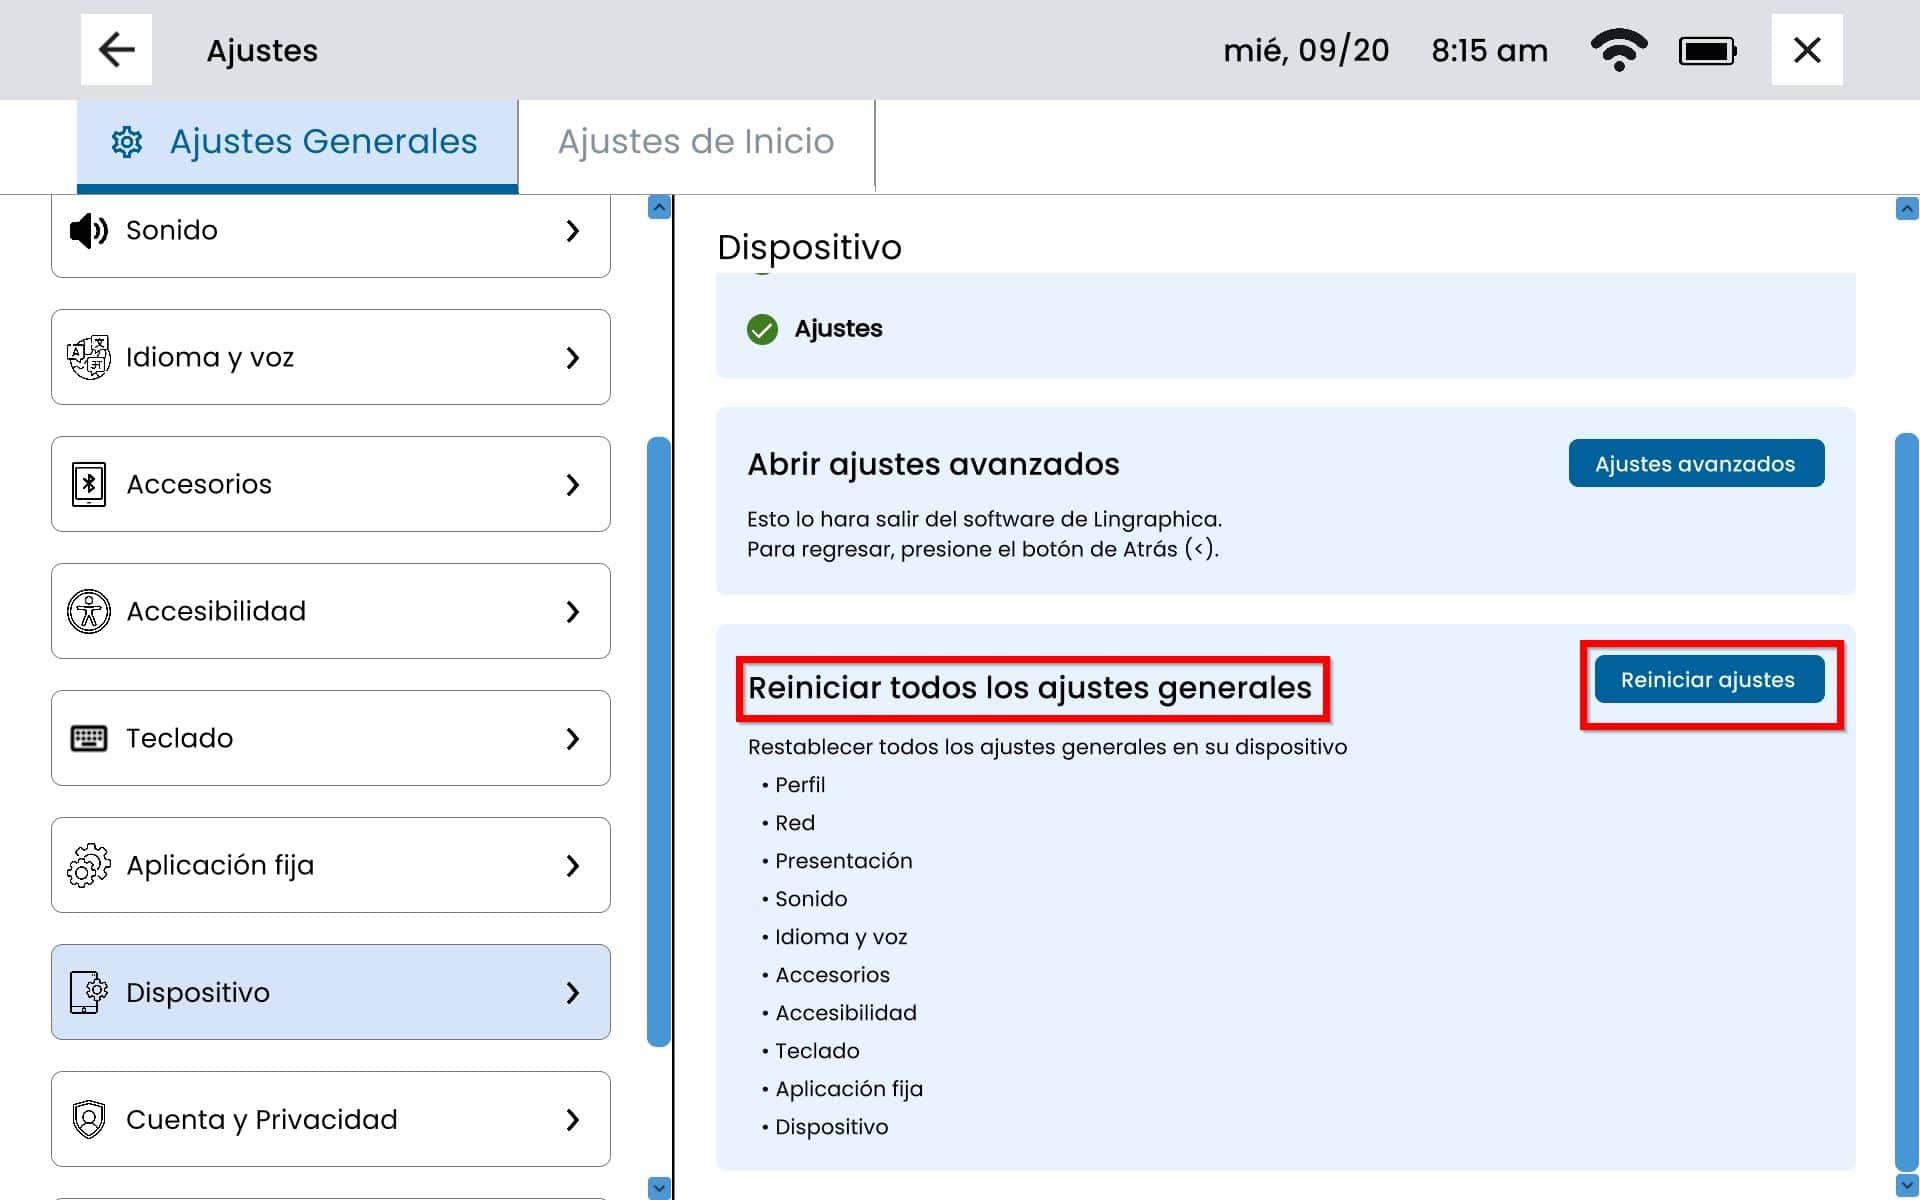
Task: Expand the Sonido chevron arrow
Action: [572, 231]
